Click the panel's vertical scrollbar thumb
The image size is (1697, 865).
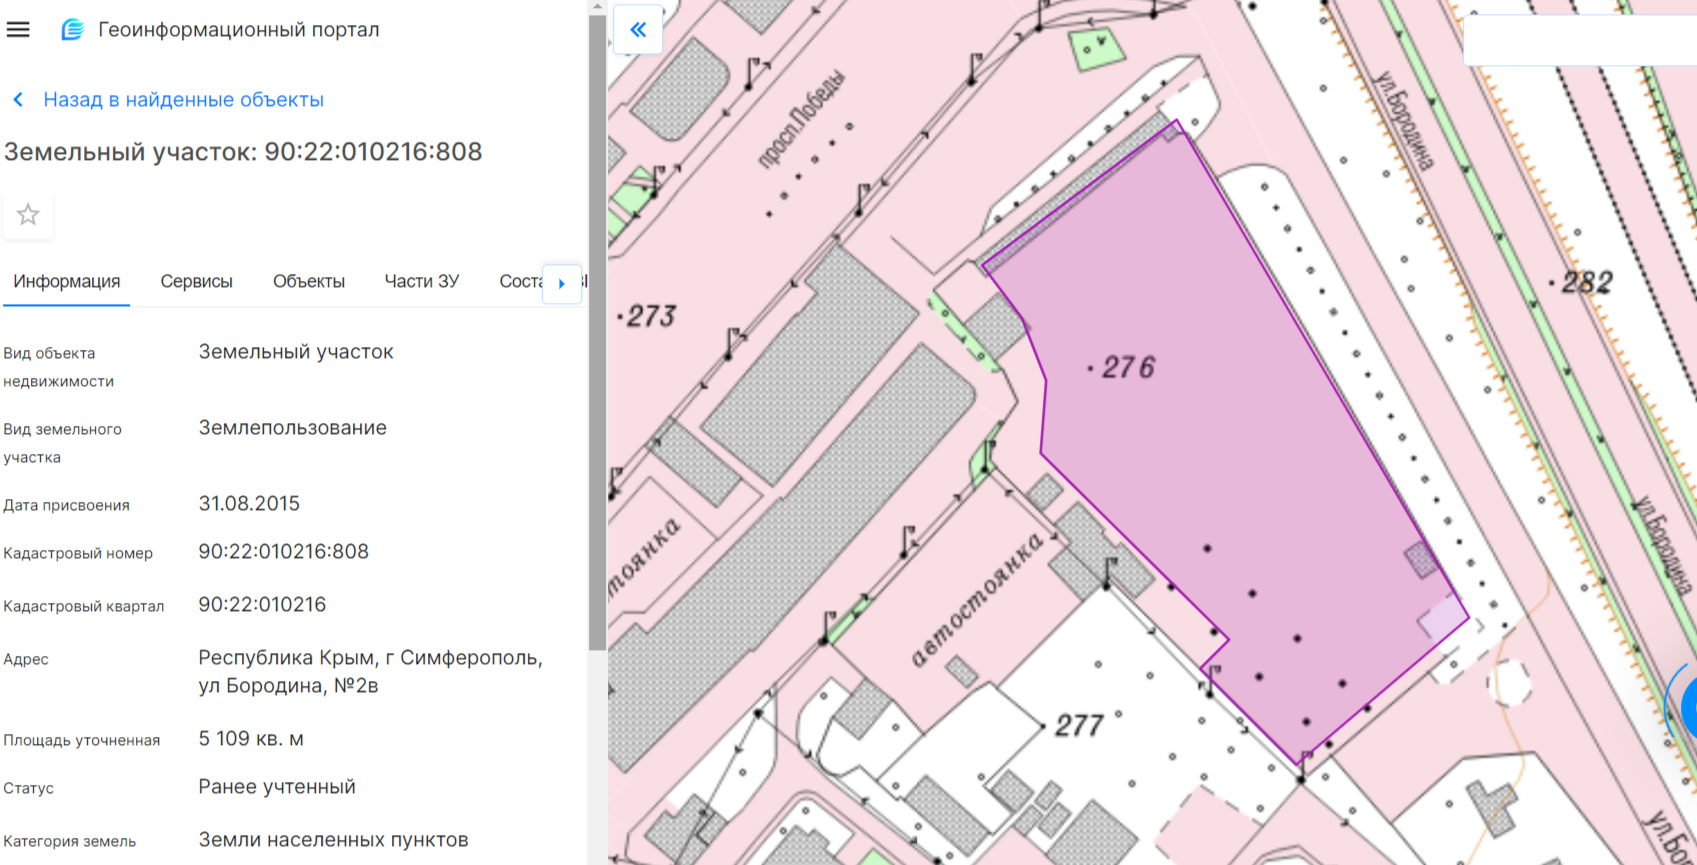[x=597, y=330]
